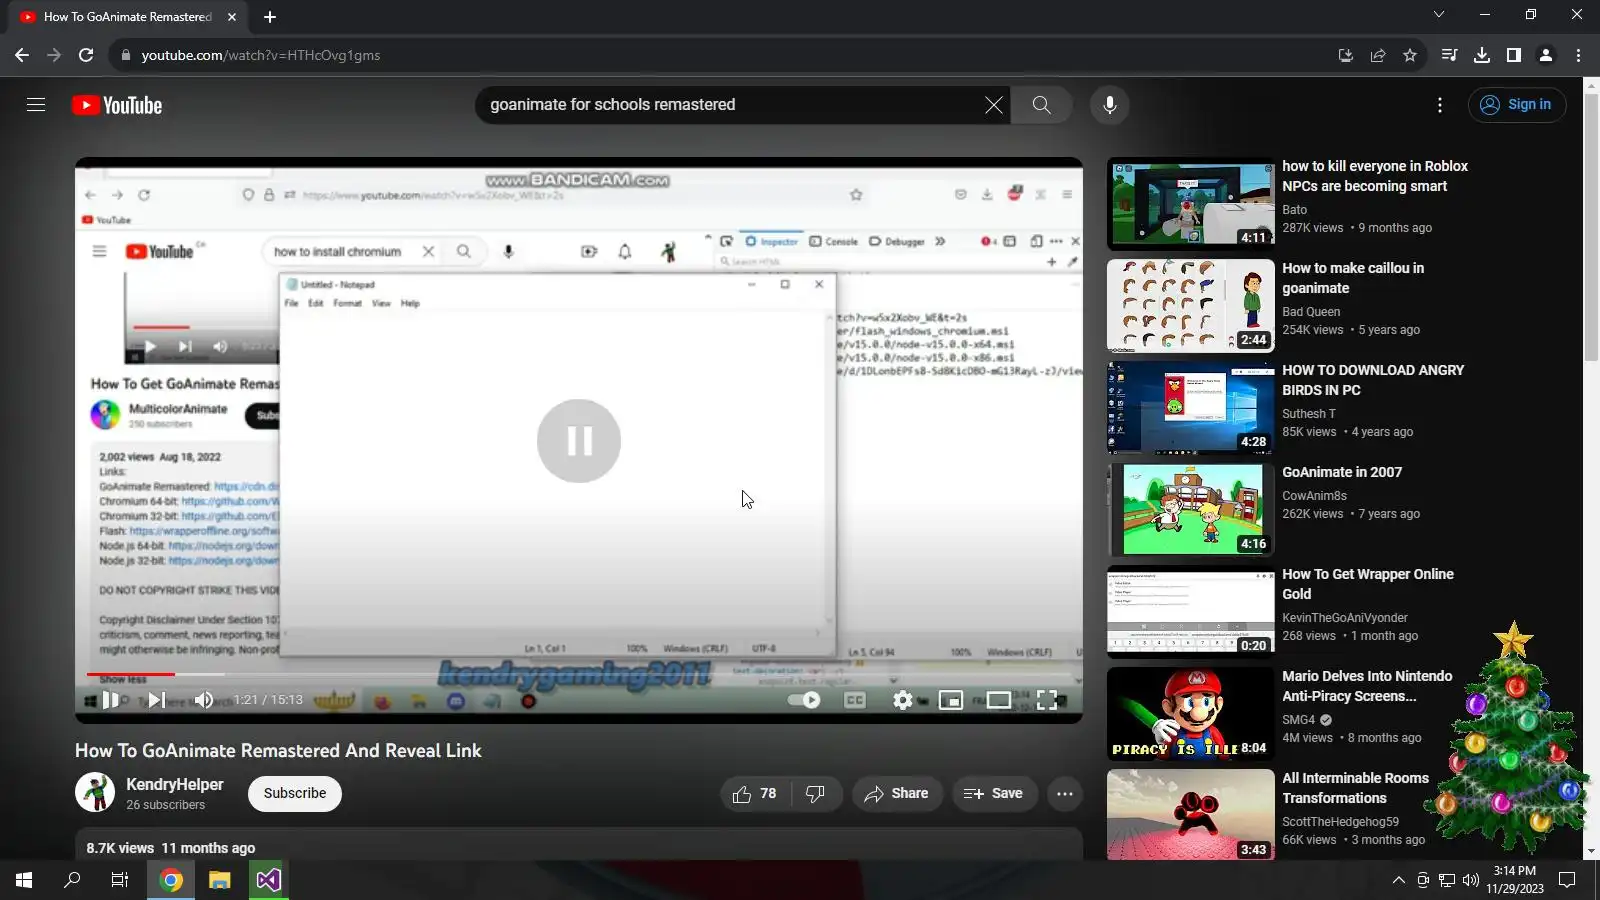The width and height of the screenshot is (1600, 900).
Task: Go back in Chrome
Action: pyautogui.click(x=22, y=55)
